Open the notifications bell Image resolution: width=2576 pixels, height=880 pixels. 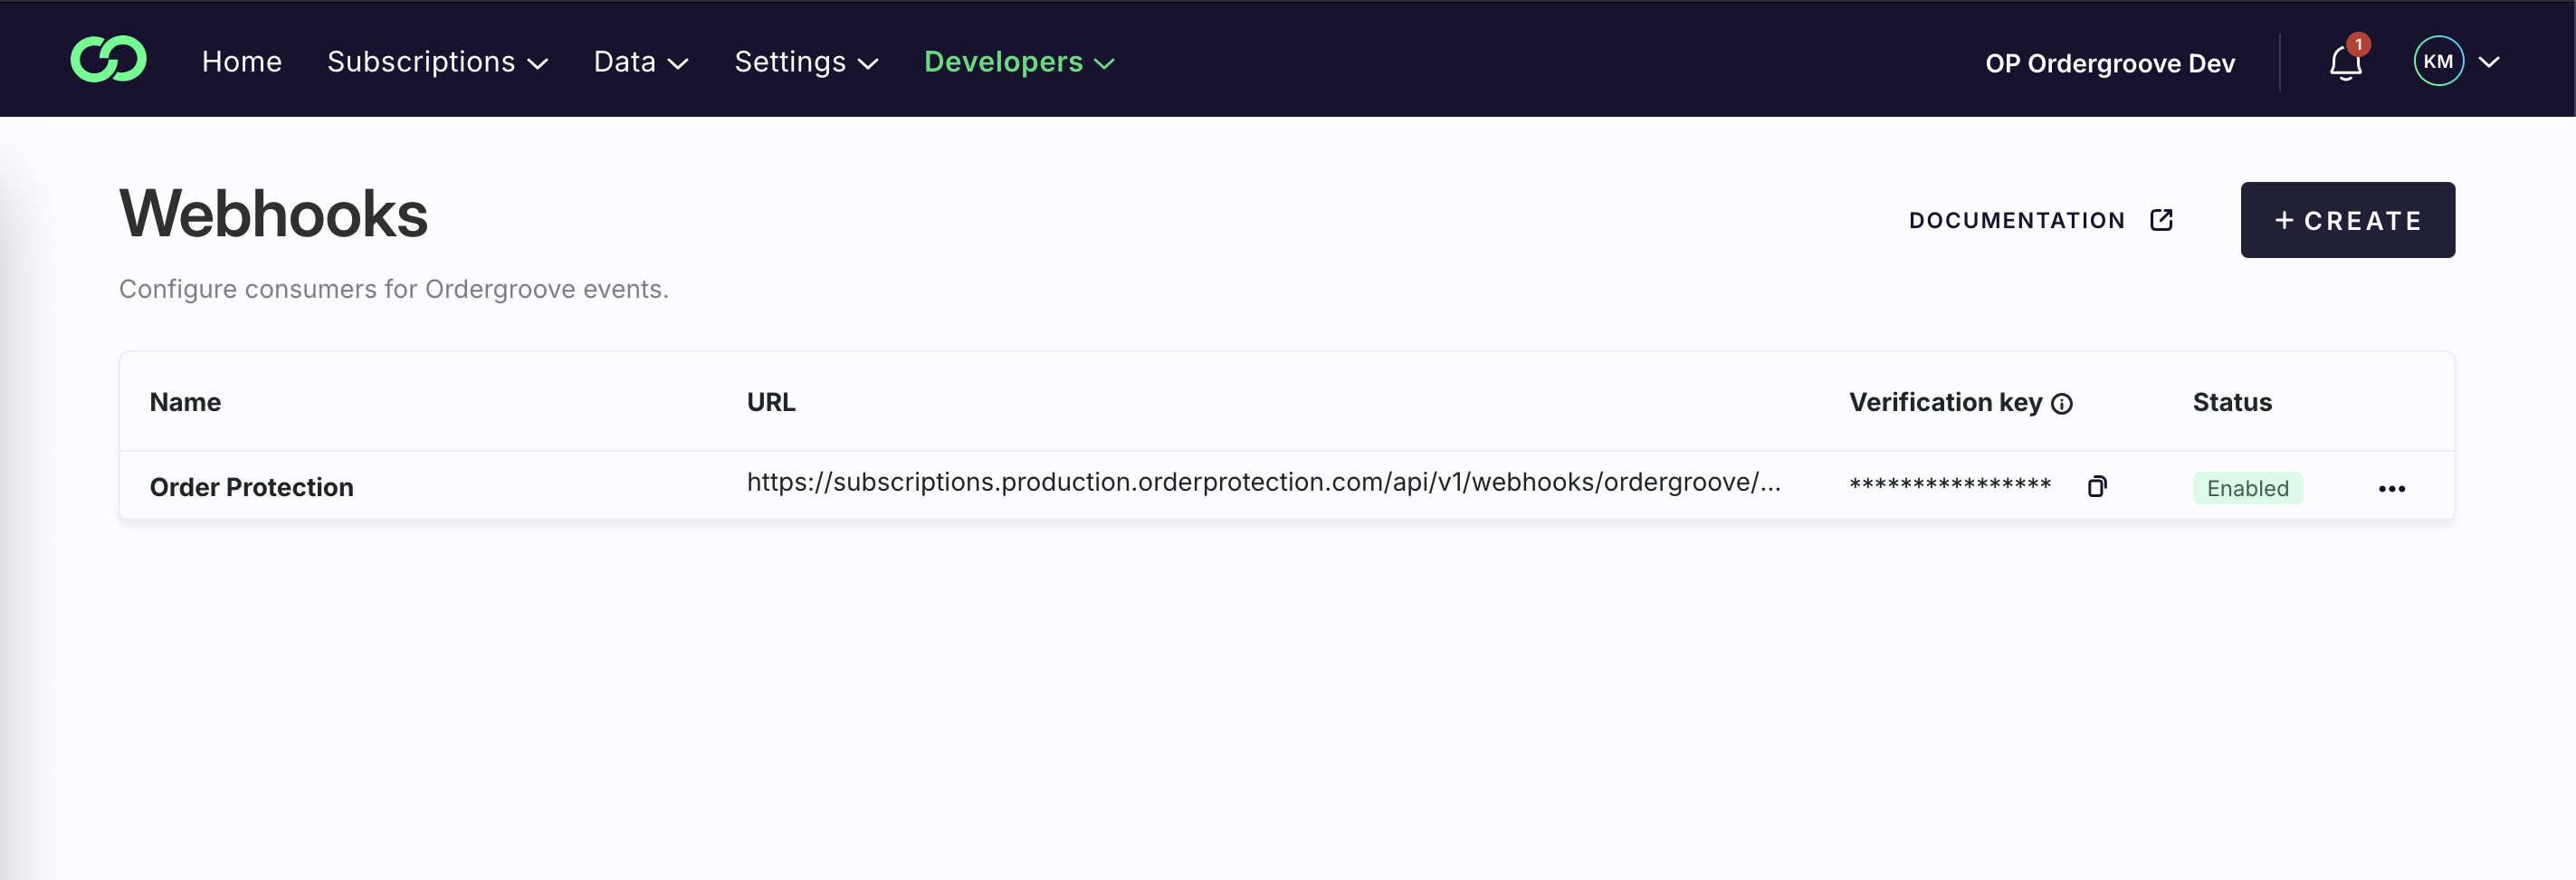tap(2344, 63)
